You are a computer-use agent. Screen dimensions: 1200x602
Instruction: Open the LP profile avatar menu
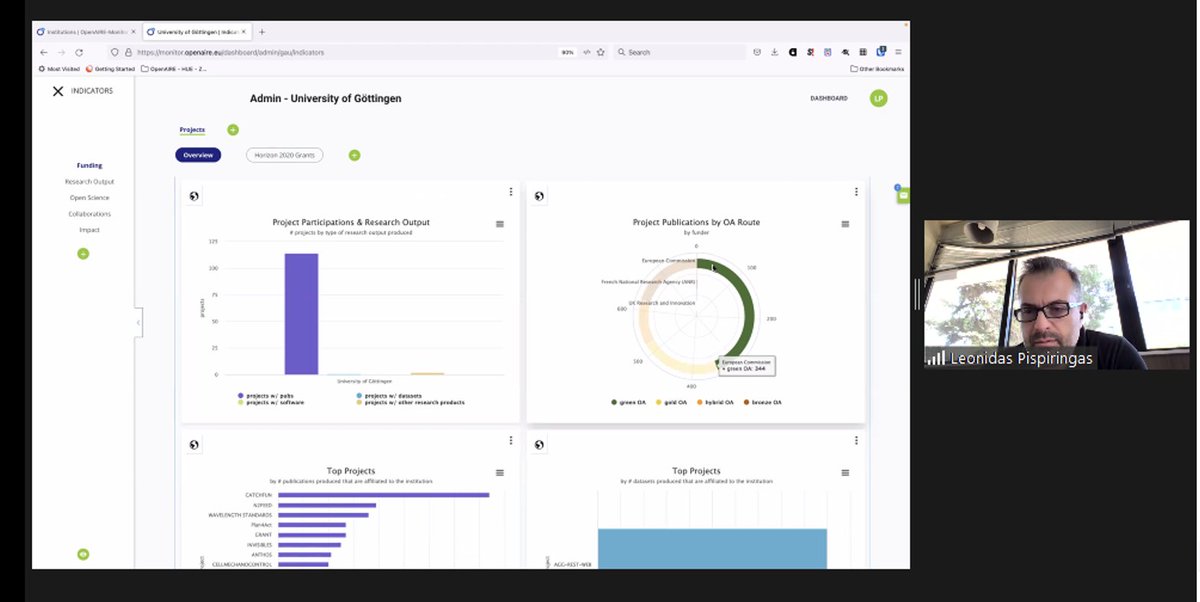coord(877,98)
